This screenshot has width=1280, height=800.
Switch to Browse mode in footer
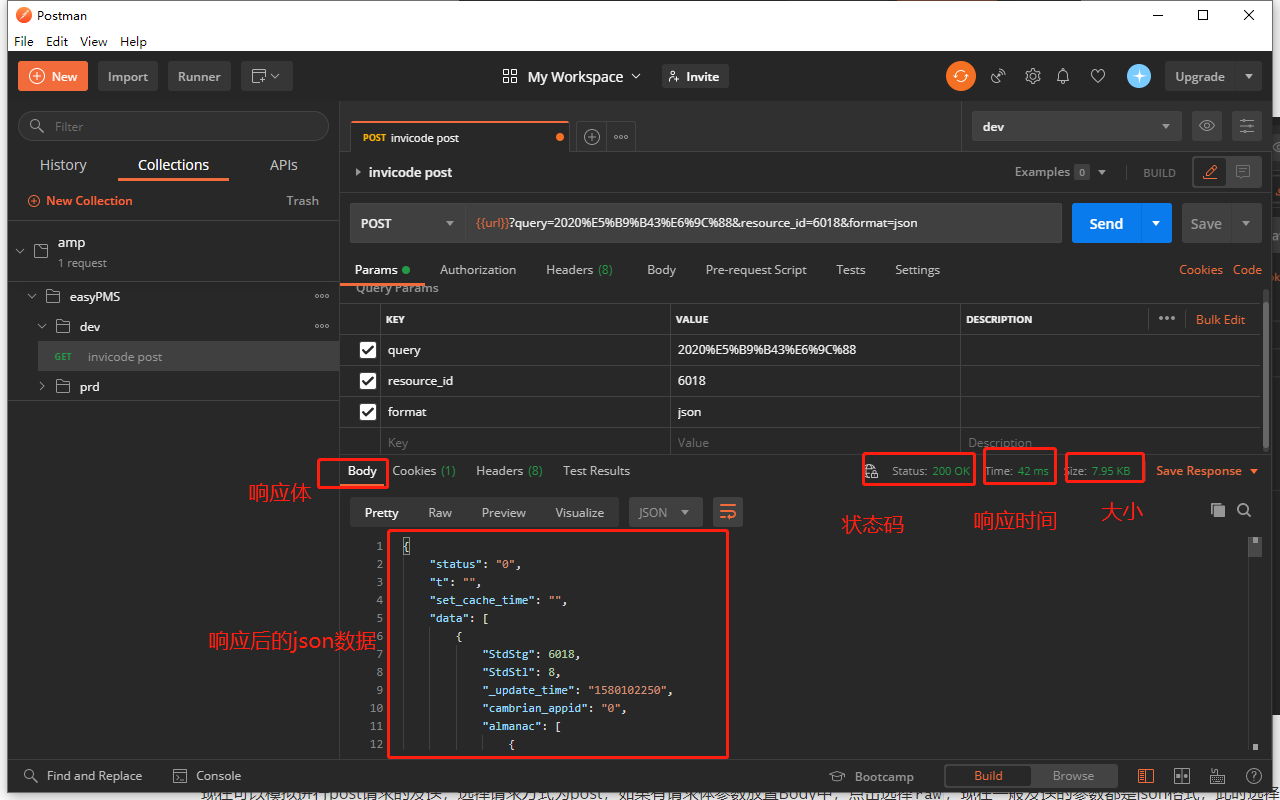point(1073,776)
